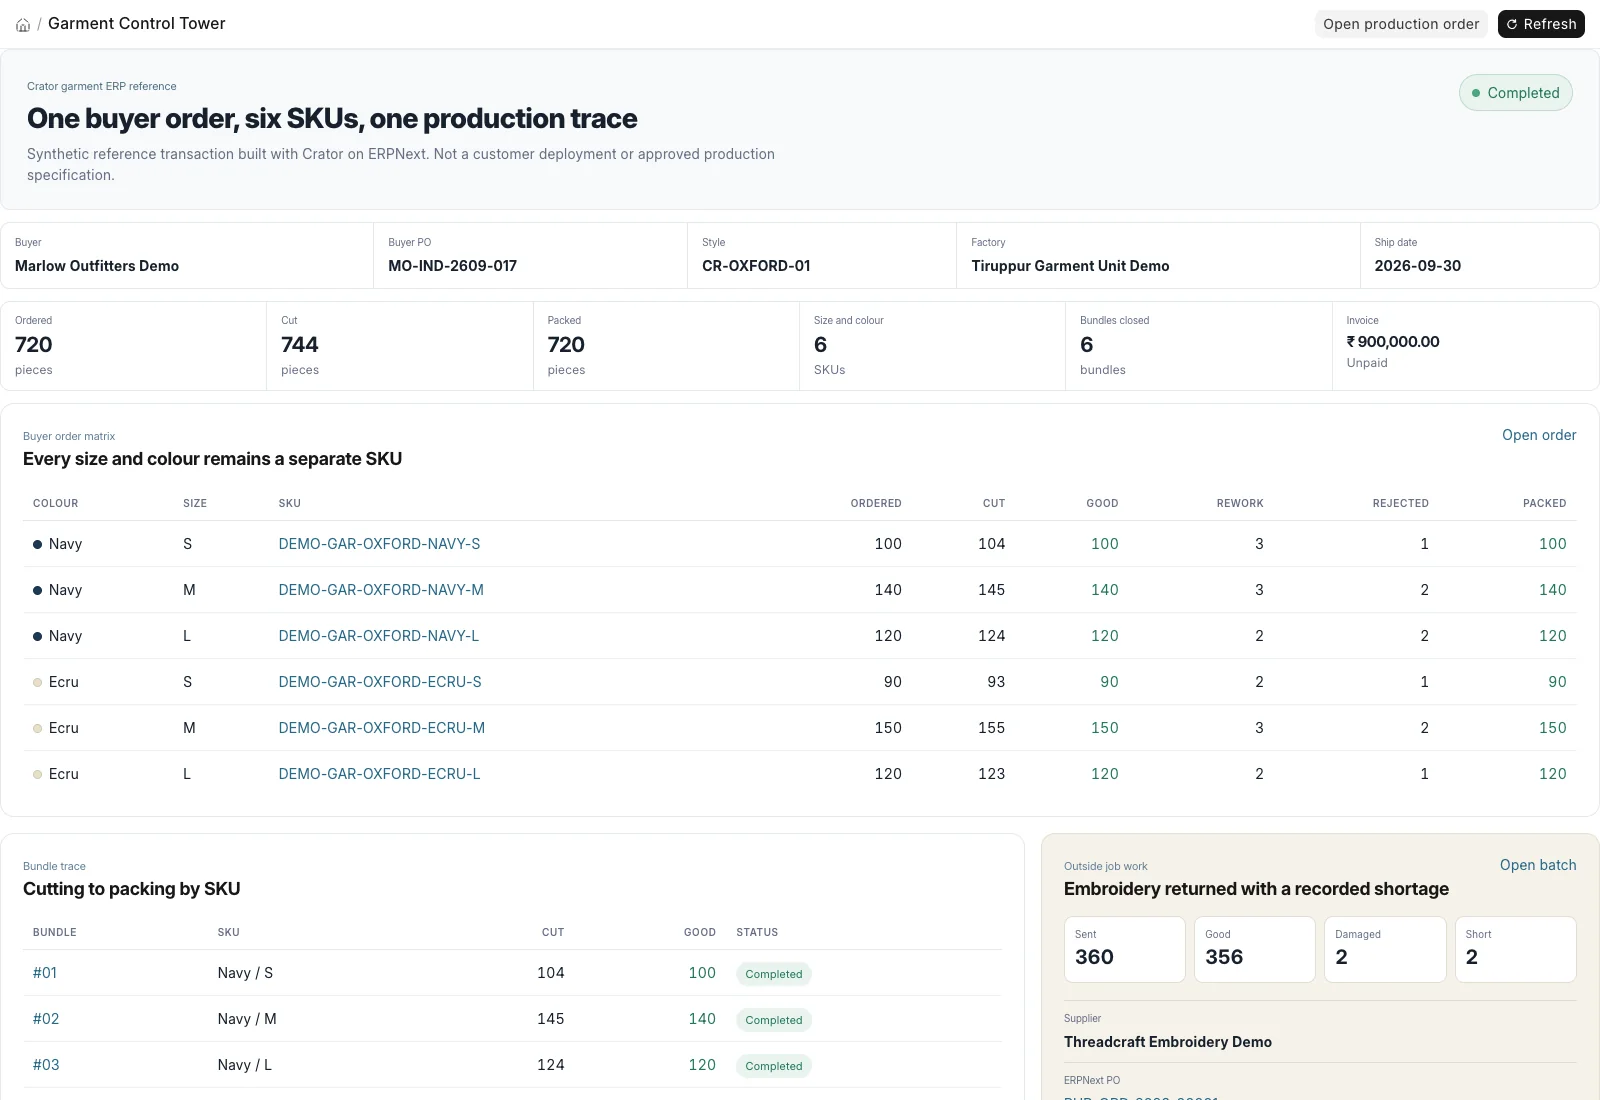The height and width of the screenshot is (1100, 1600).
Task: Click cut quantity 155 in Ecru M row
Action: (x=992, y=728)
